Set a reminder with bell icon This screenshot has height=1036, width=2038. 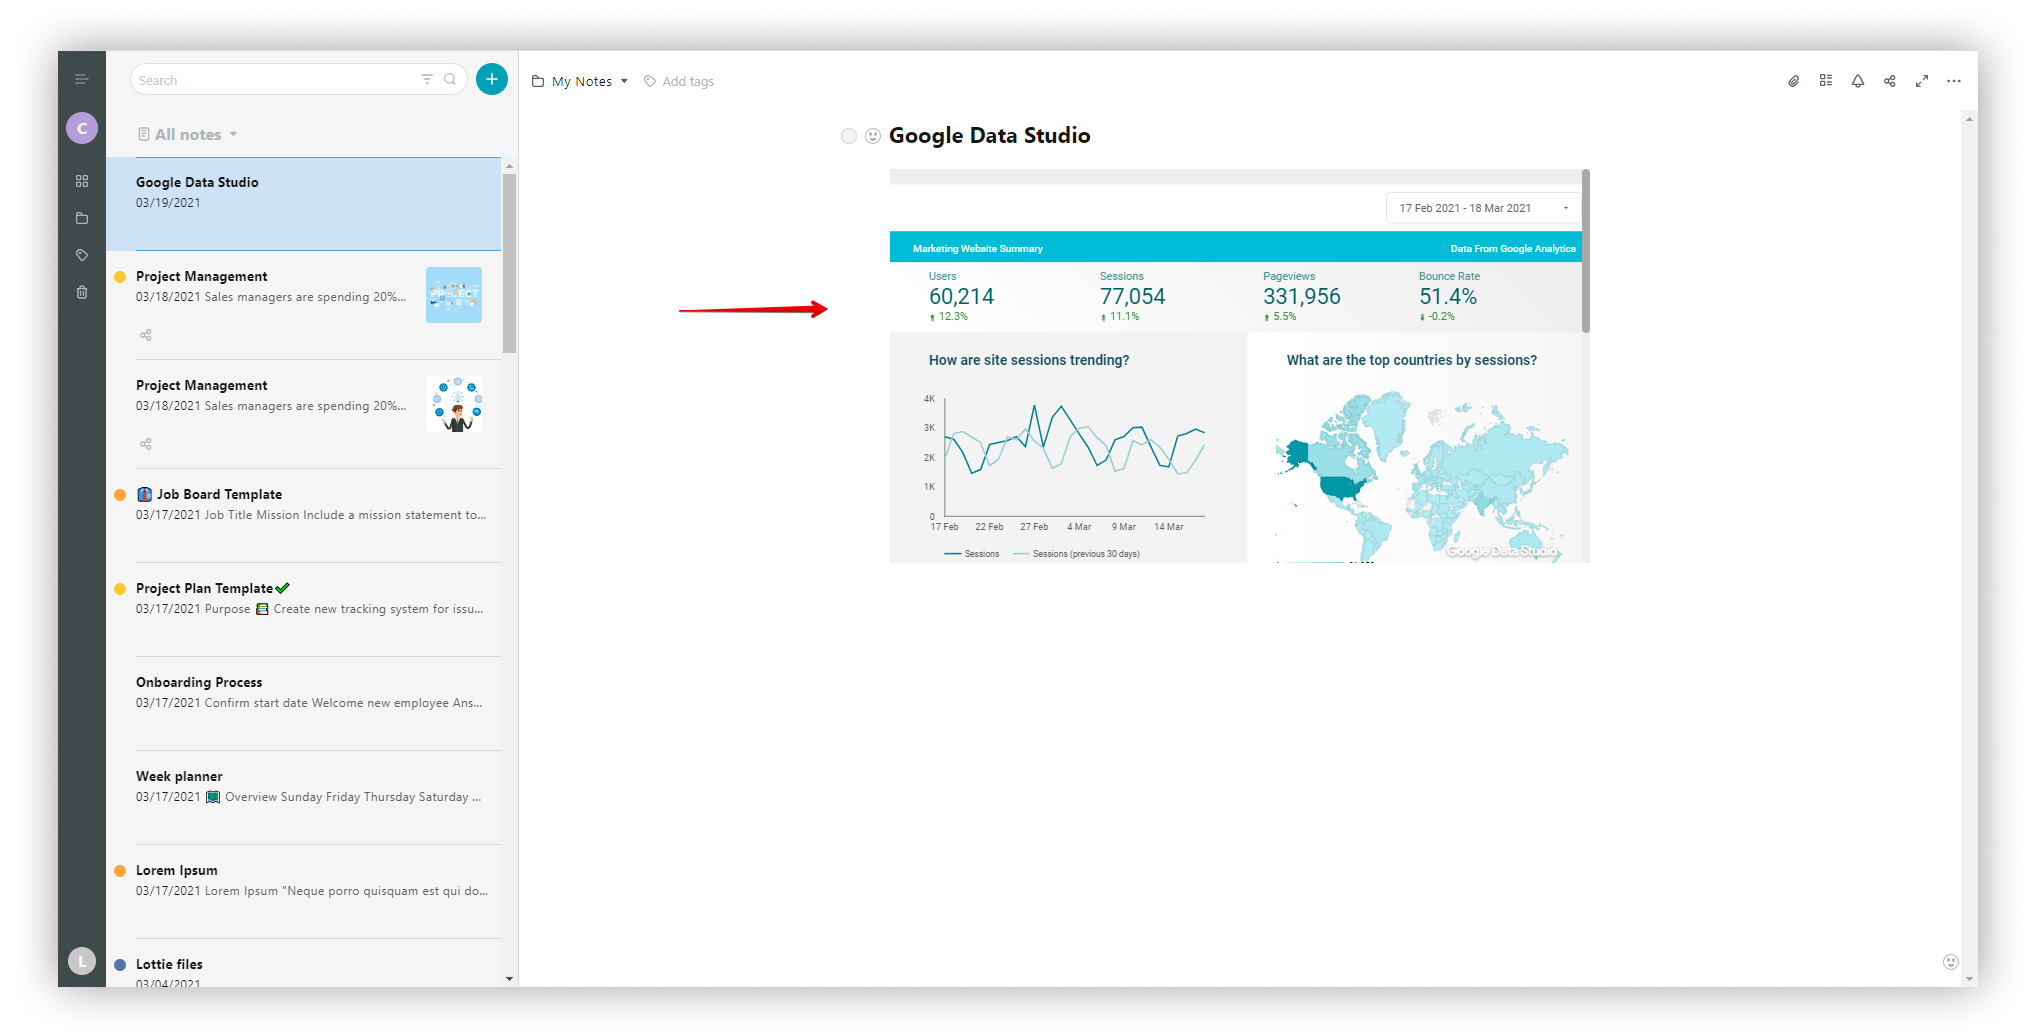click(x=1858, y=81)
